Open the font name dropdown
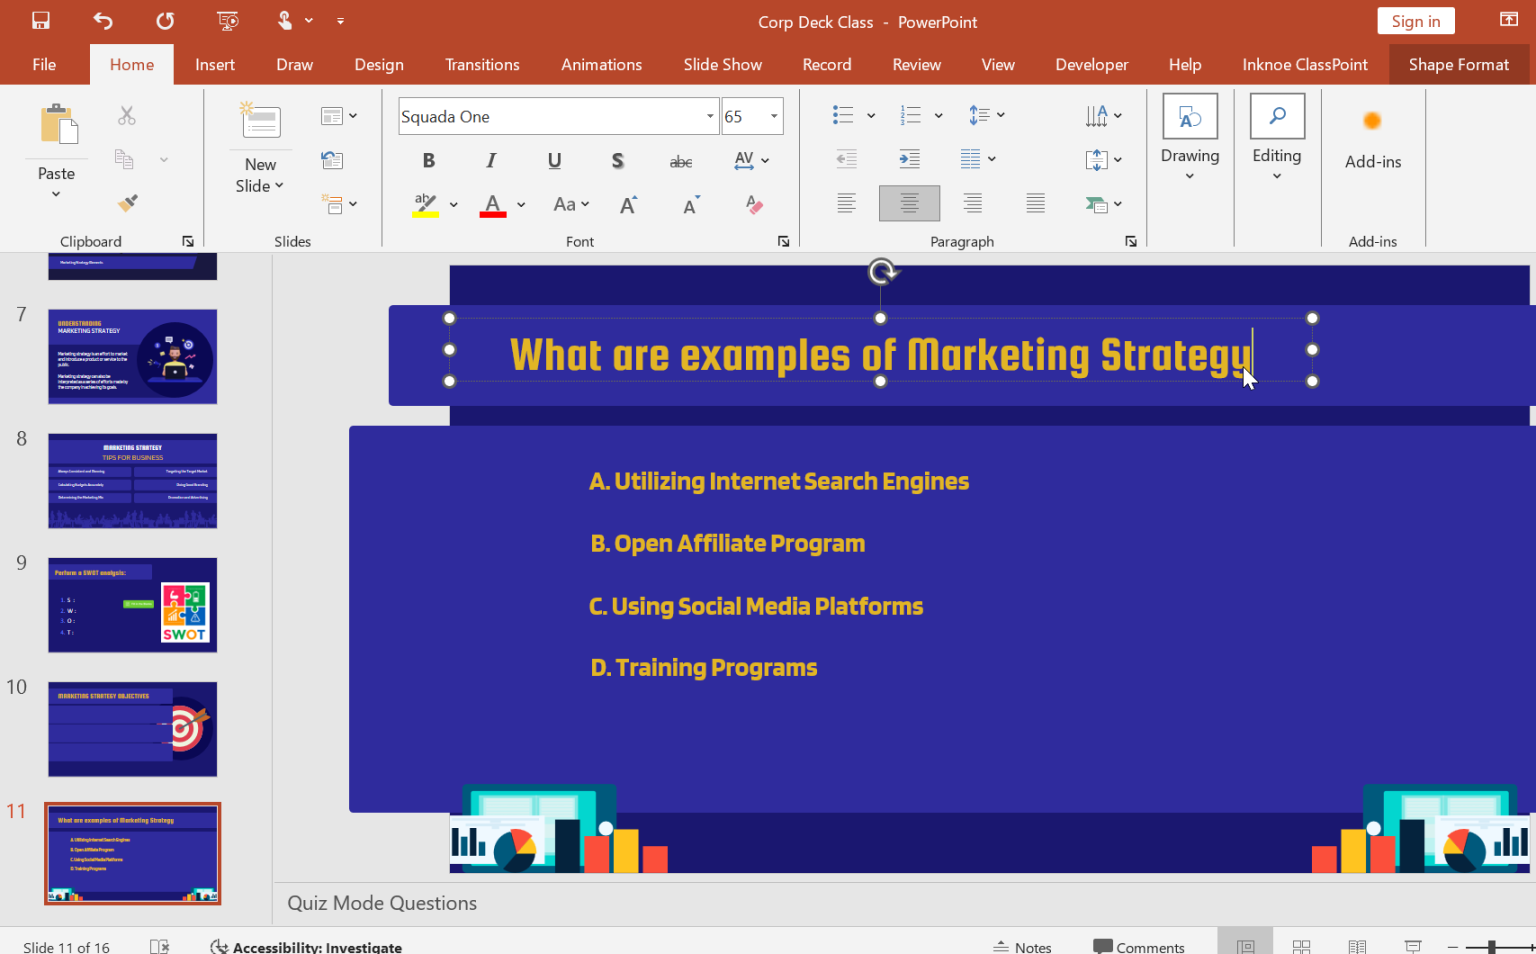 [x=709, y=116]
